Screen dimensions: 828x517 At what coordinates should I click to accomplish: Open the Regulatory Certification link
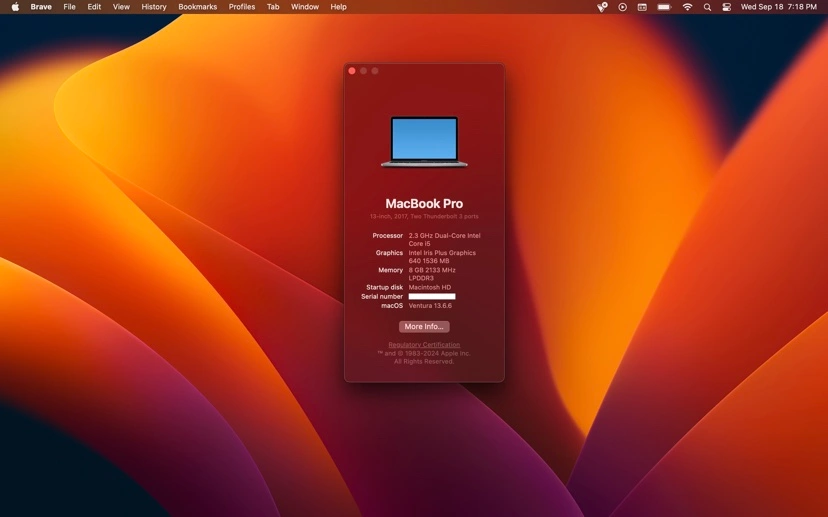[x=424, y=345]
